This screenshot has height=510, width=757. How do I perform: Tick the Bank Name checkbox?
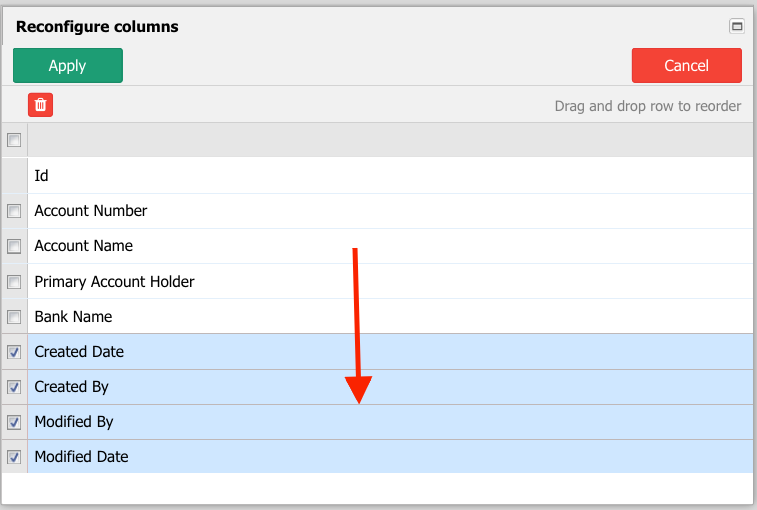14,317
